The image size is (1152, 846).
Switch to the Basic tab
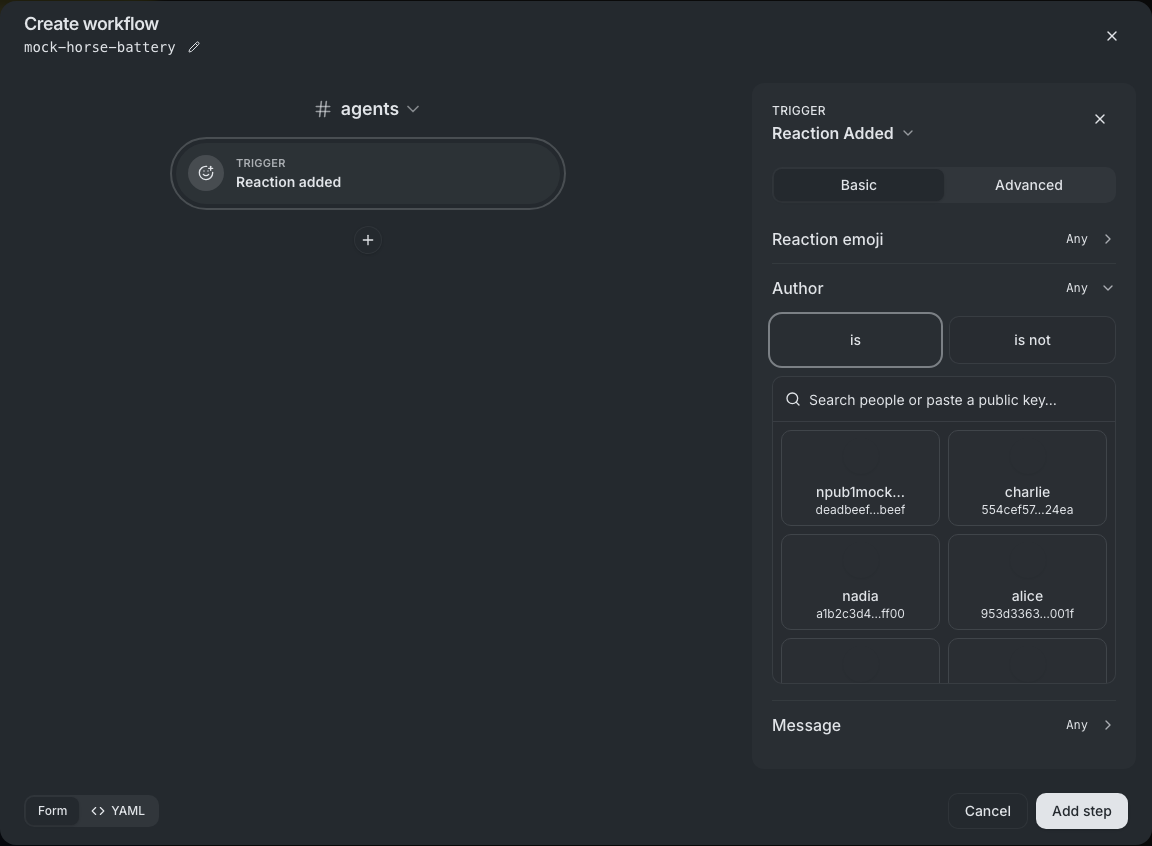click(858, 185)
